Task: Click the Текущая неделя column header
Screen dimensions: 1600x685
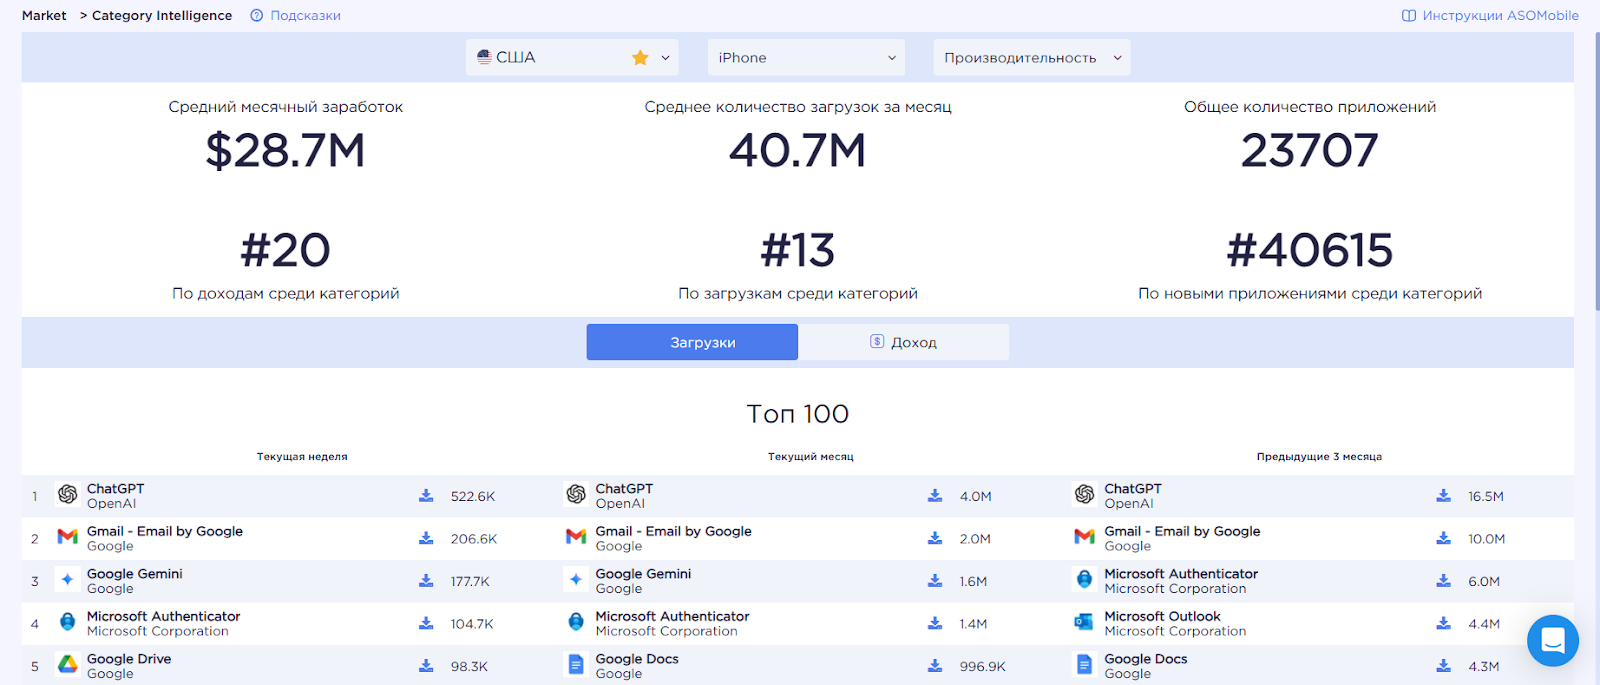Action: click(x=302, y=457)
